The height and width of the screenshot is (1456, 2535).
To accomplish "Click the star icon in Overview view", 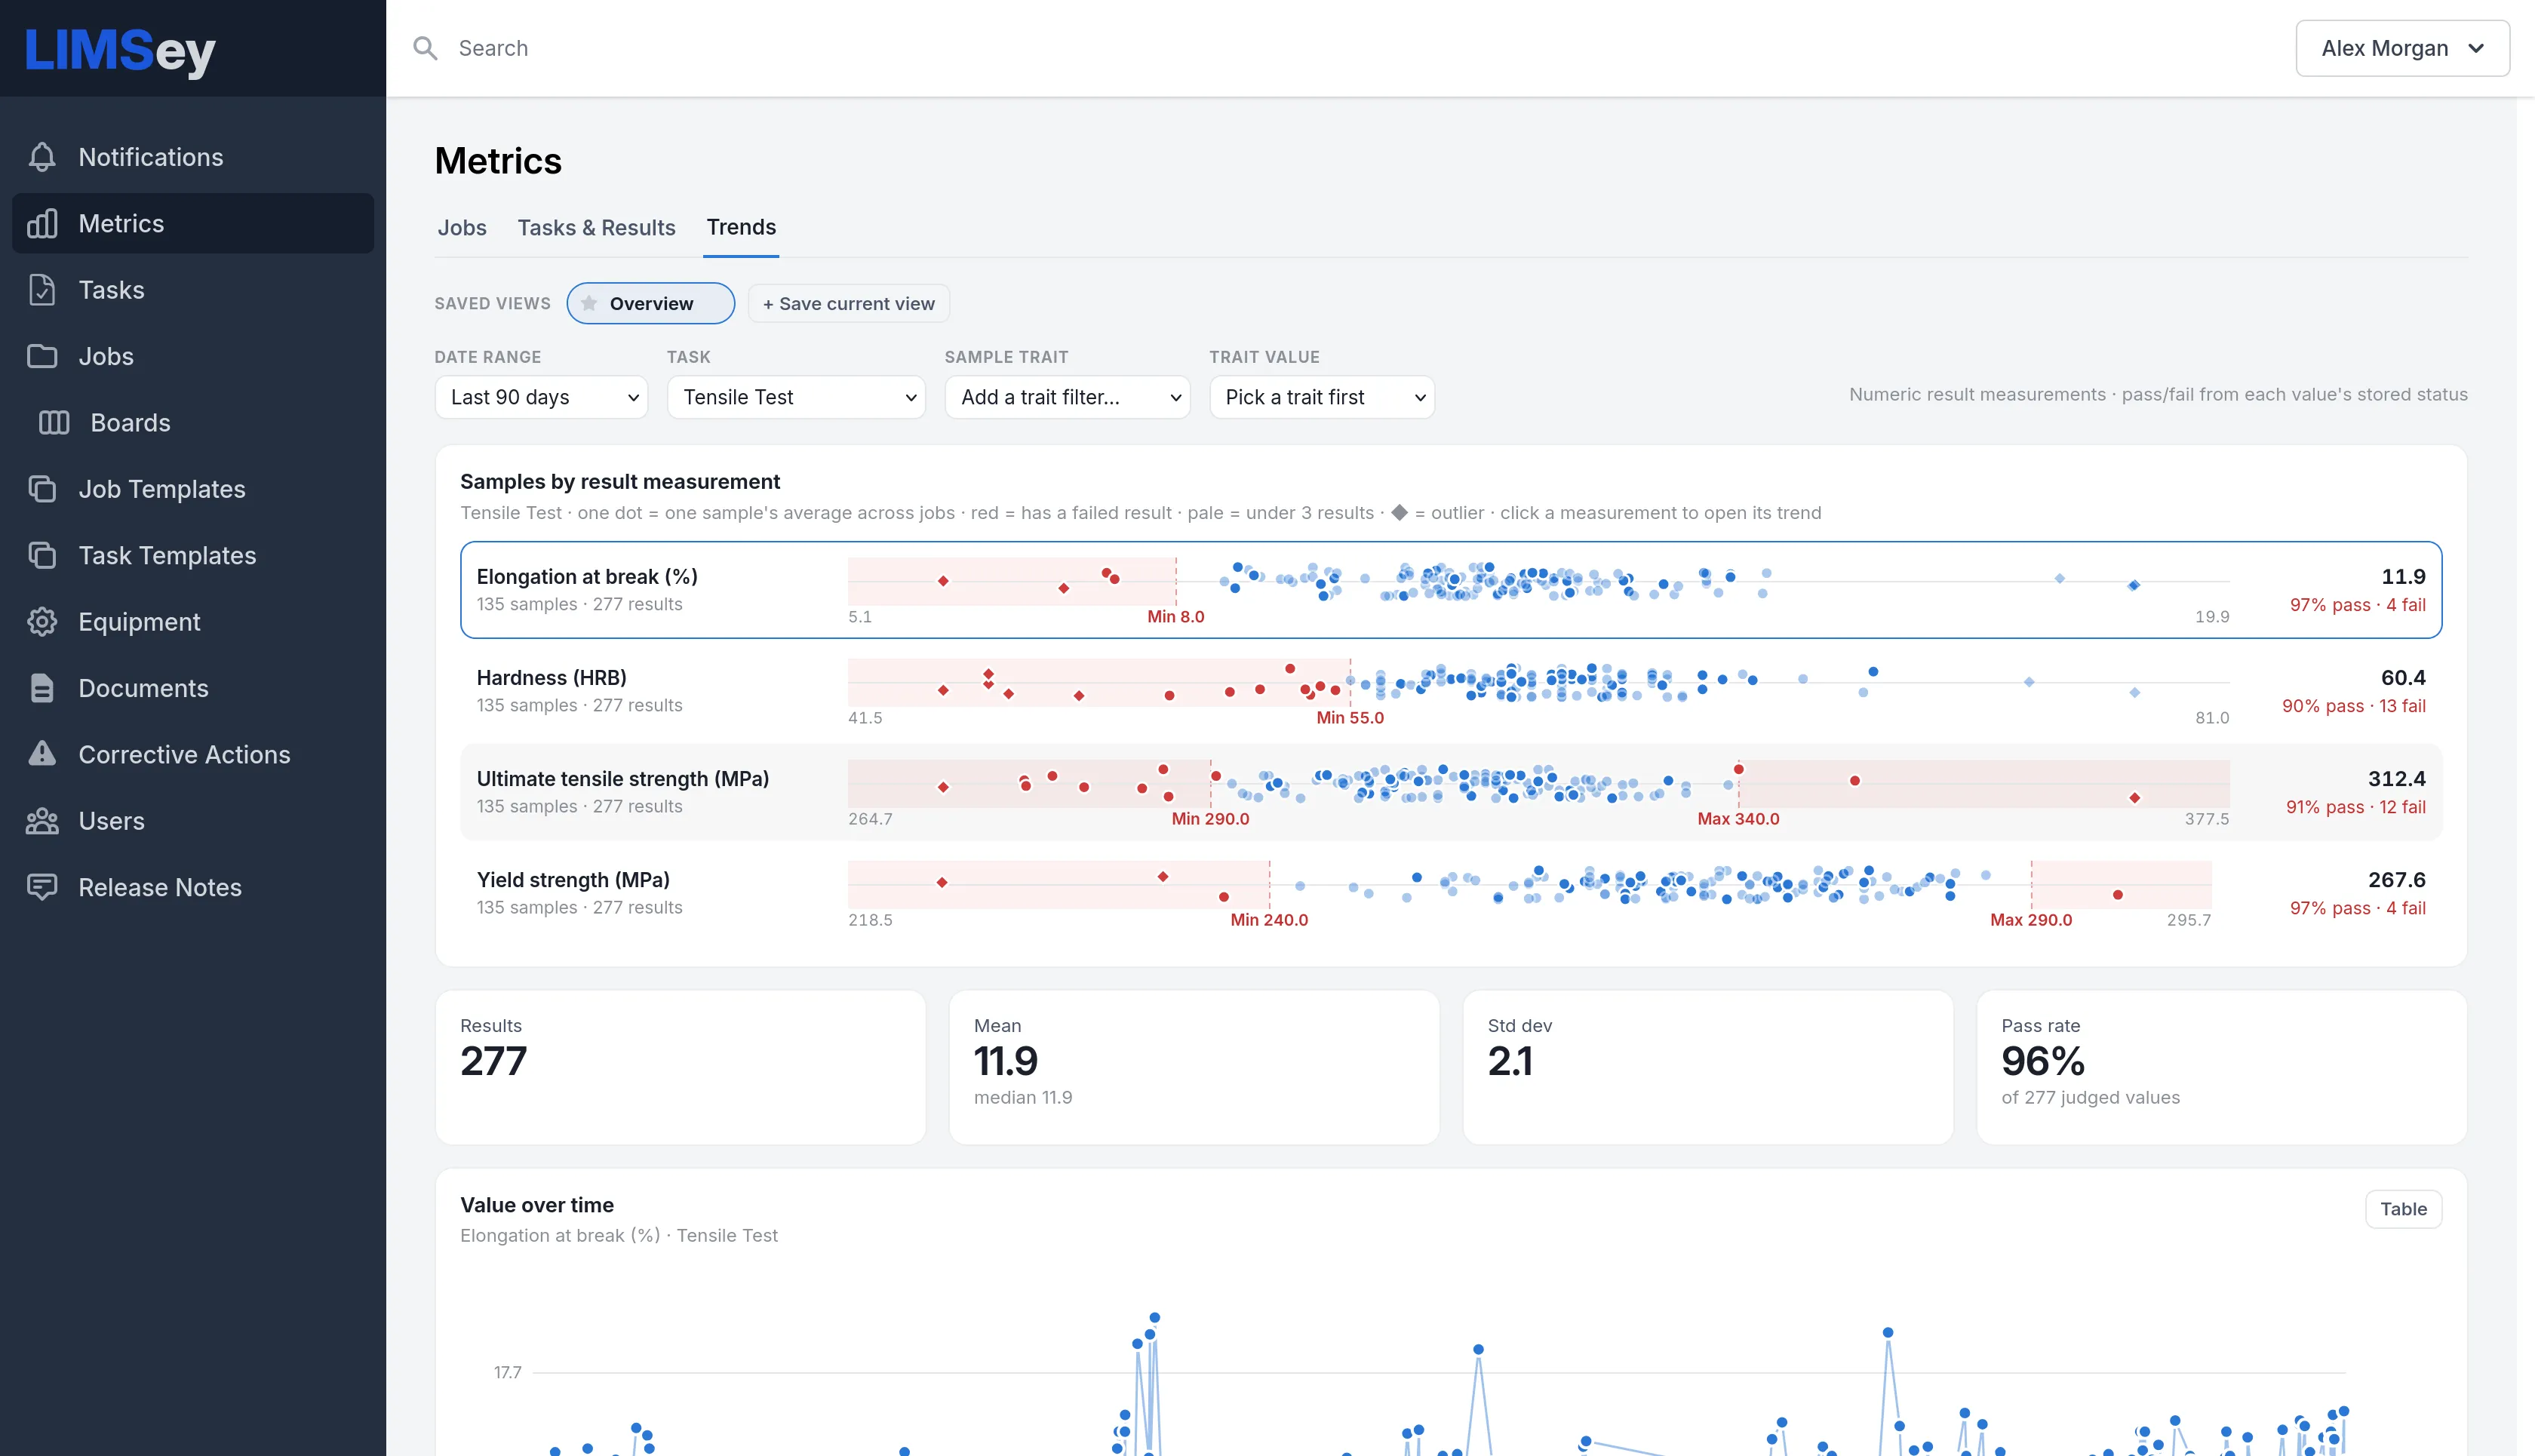I will coord(589,303).
